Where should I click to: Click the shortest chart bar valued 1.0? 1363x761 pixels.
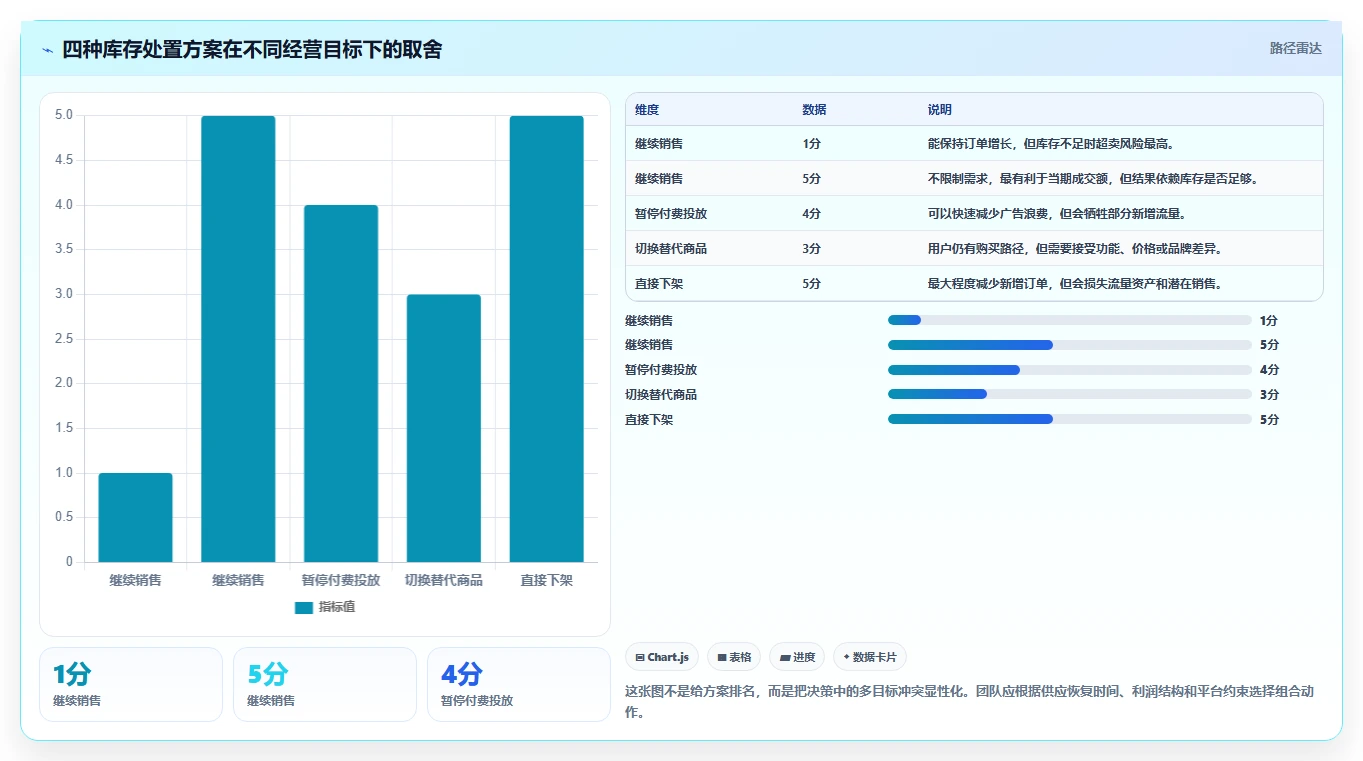coord(135,517)
